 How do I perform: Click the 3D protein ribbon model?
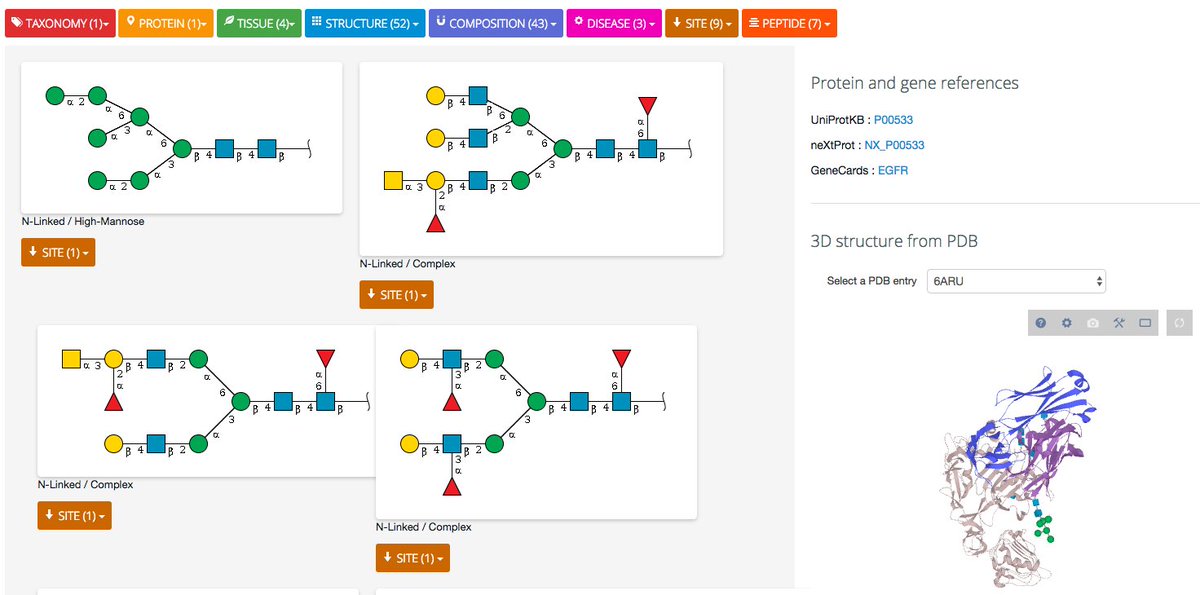pos(1017,475)
